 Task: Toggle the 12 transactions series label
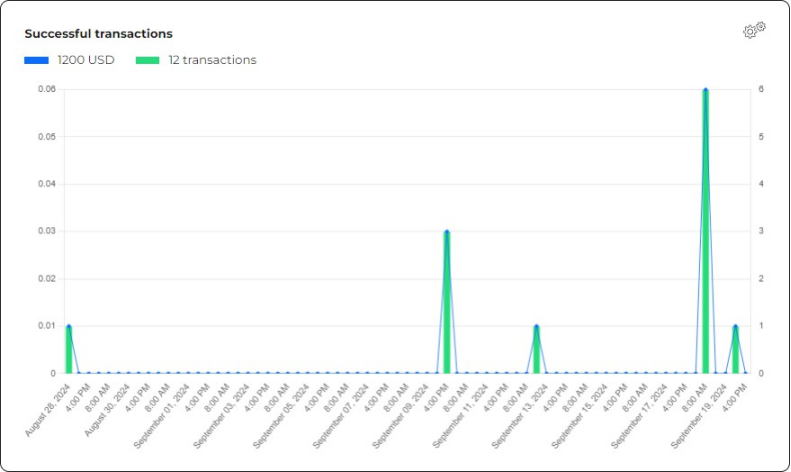click(212, 60)
